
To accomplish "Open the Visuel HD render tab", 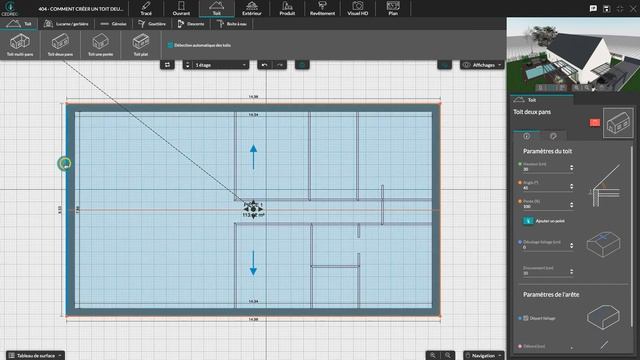I will 358,8.
